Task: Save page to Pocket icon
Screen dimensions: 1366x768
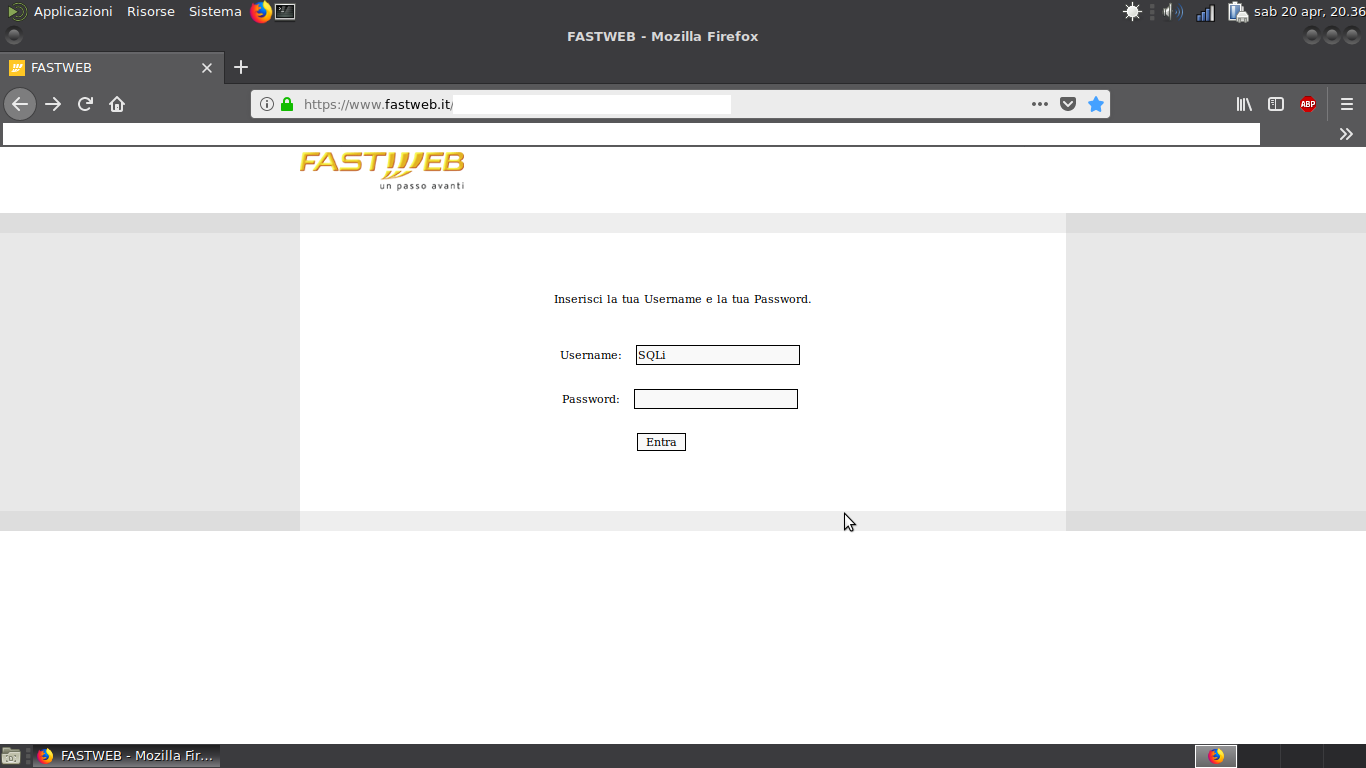Action: [x=1068, y=104]
